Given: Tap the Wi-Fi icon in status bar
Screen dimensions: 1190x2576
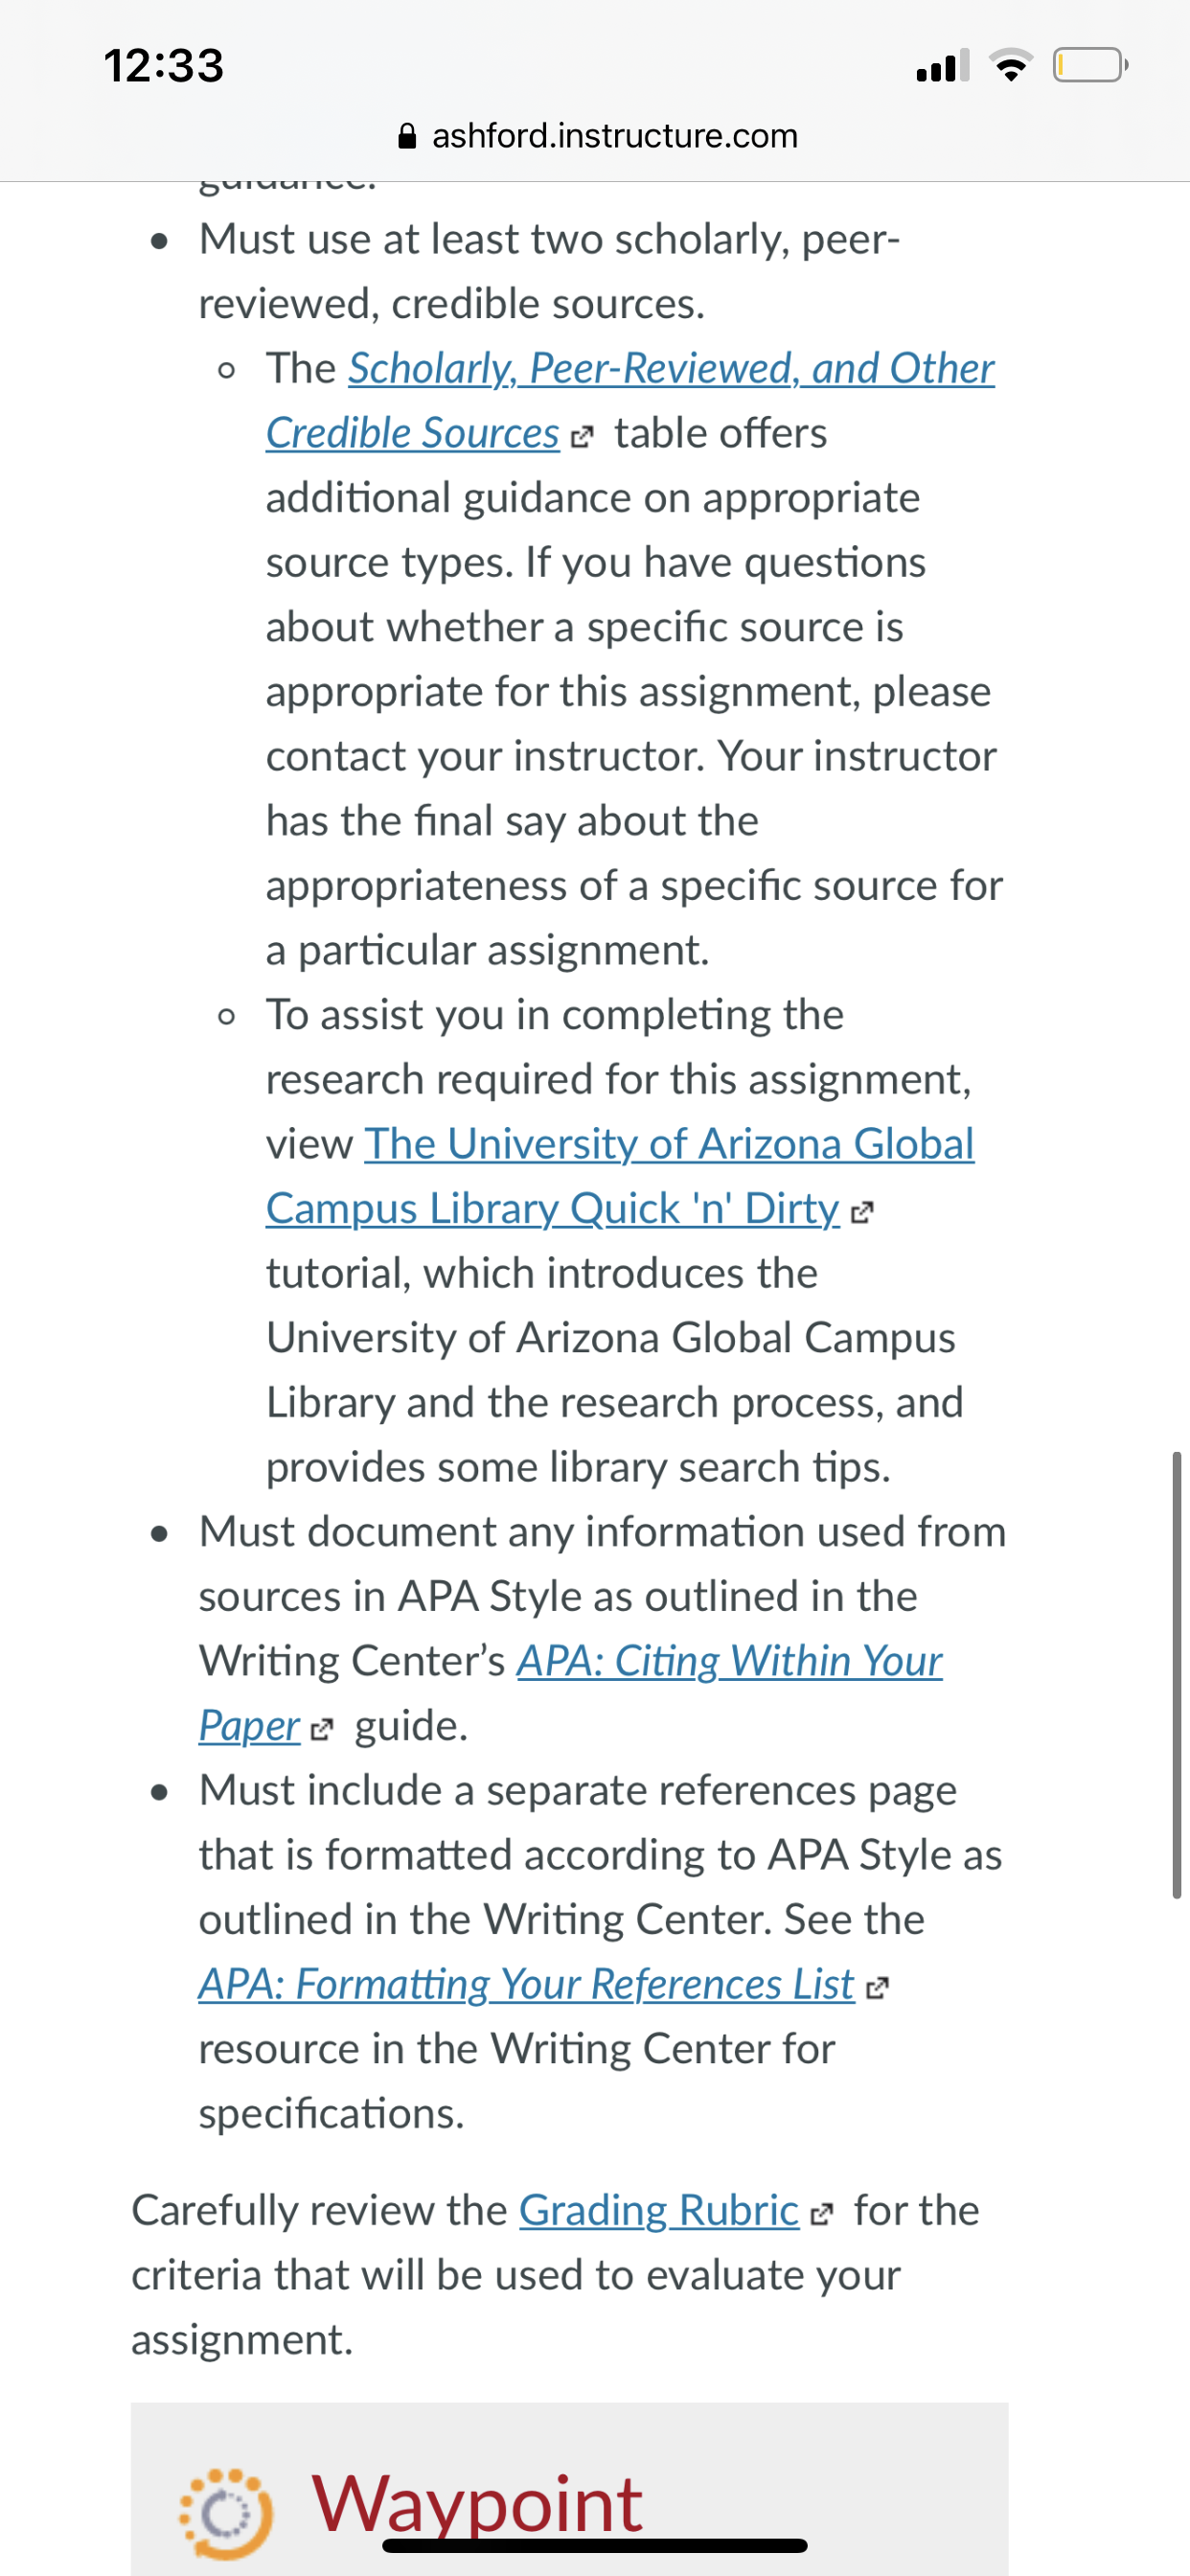Looking at the screenshot, I should pyautogui.click(x=1011, y=66).
